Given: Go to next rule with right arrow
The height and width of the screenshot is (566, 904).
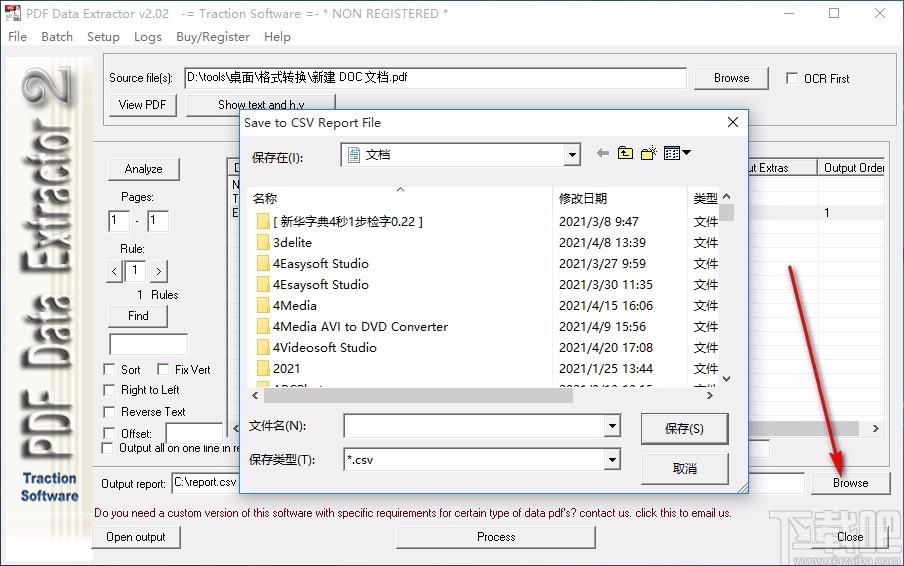Looking at the screenshot, I should pyautogui.click(x=159, y=271).
